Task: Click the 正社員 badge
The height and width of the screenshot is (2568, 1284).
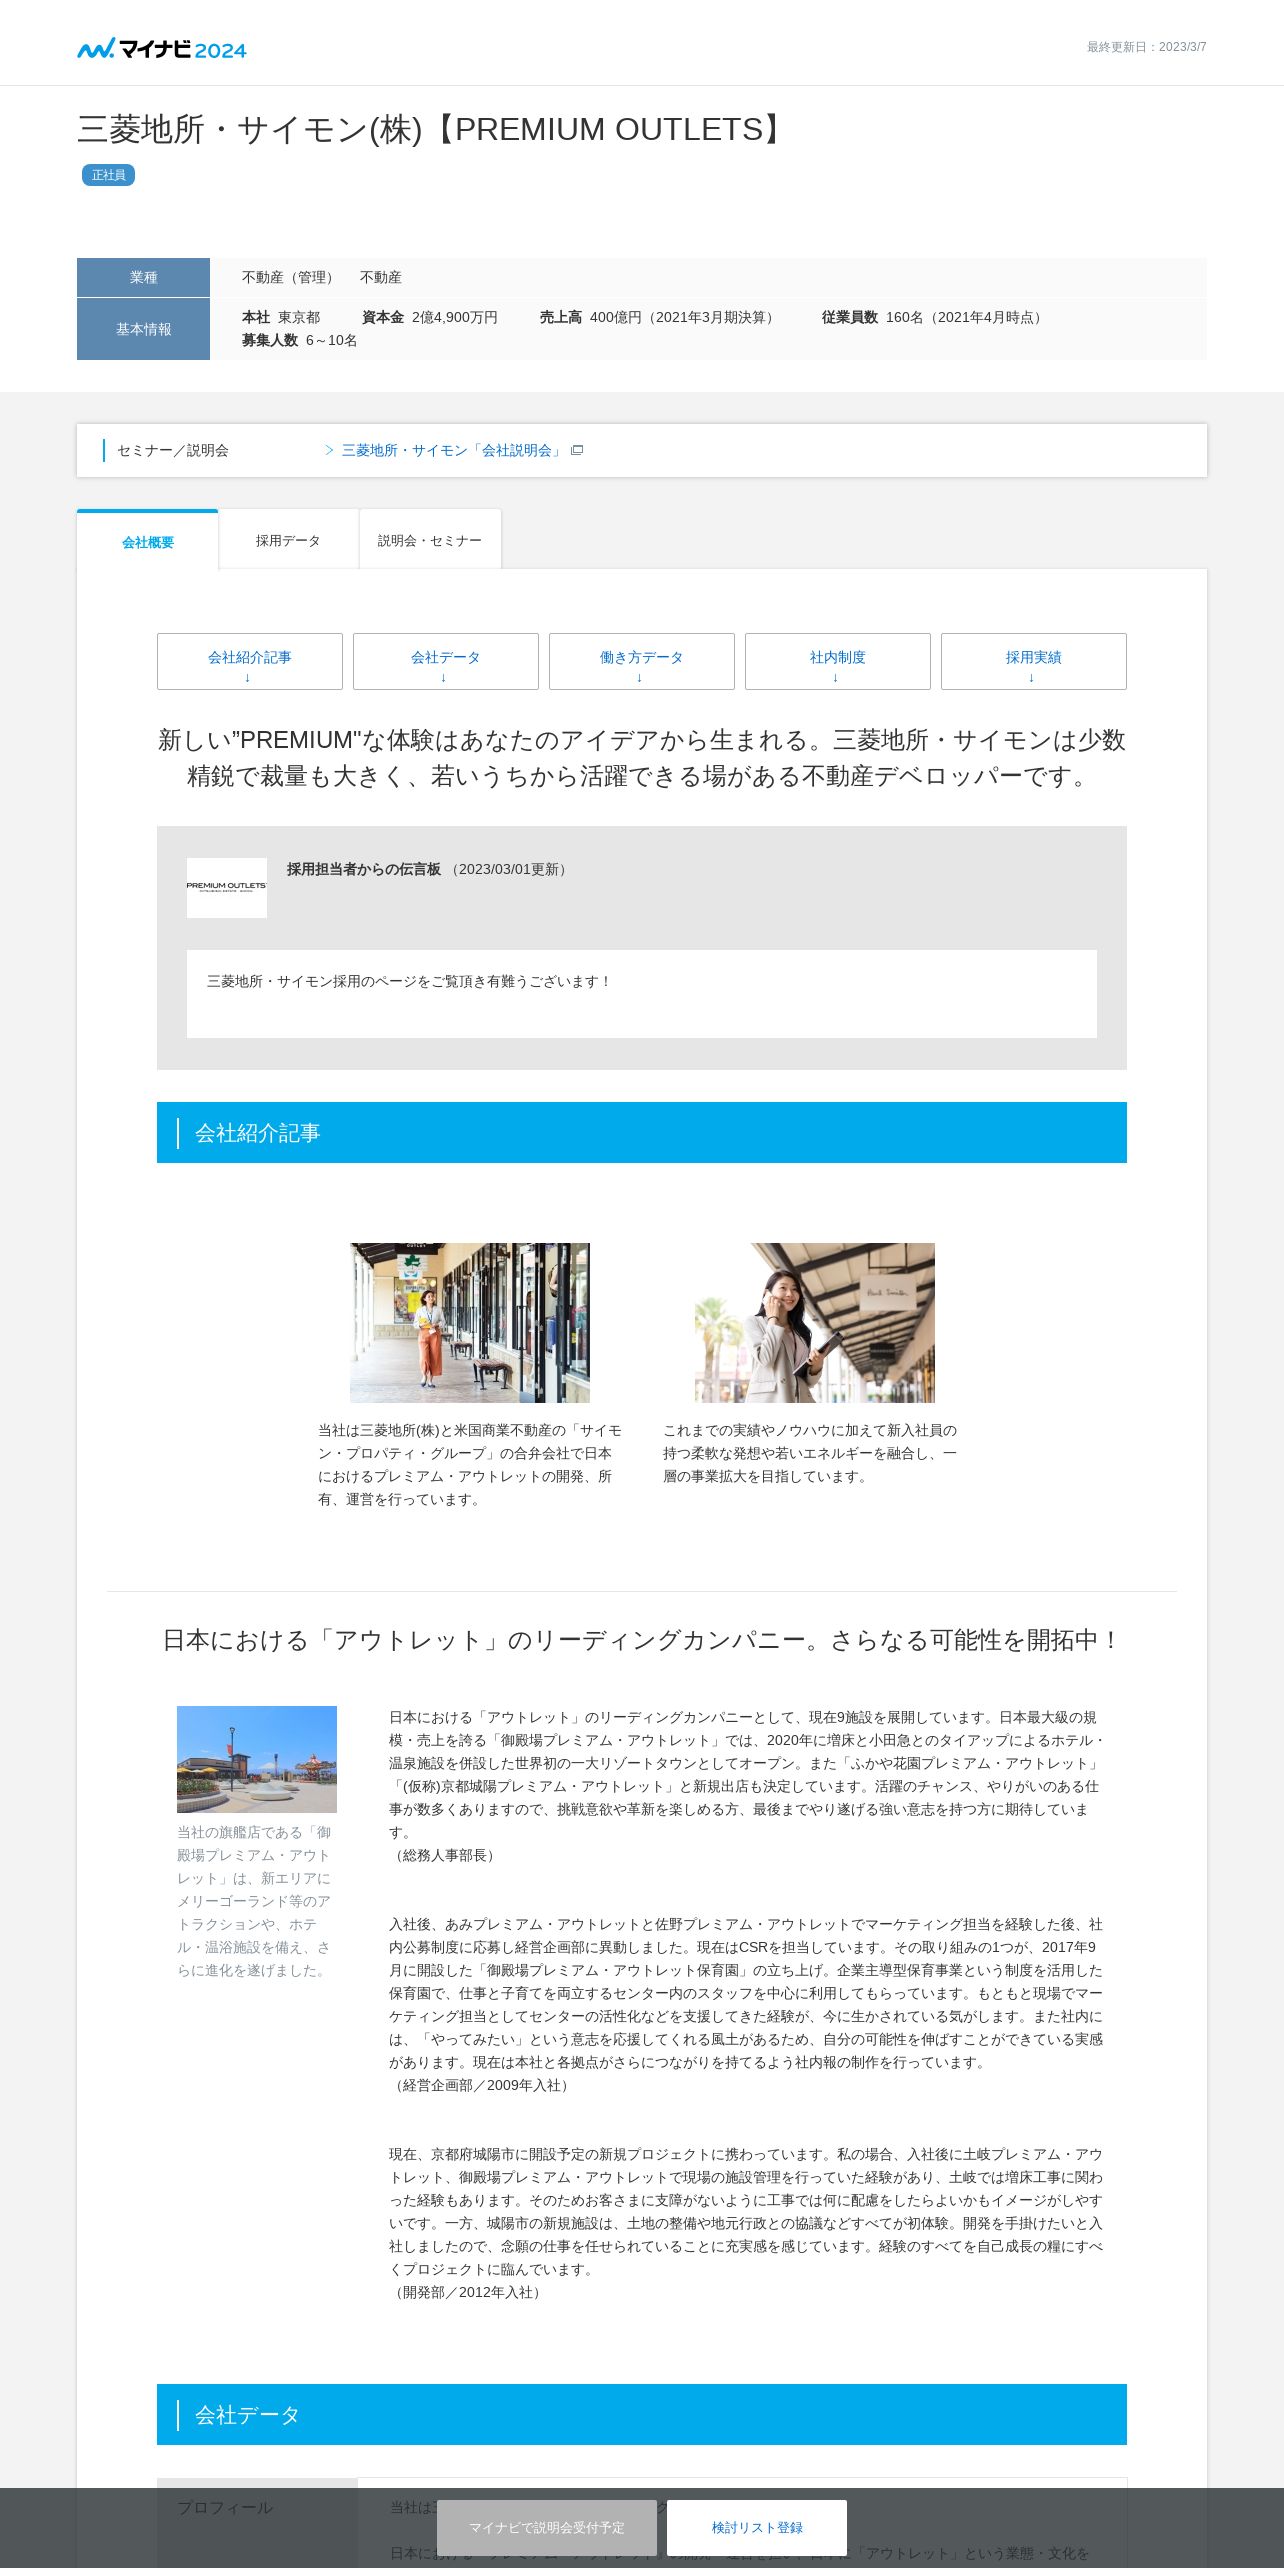Action: pos(108,175)
